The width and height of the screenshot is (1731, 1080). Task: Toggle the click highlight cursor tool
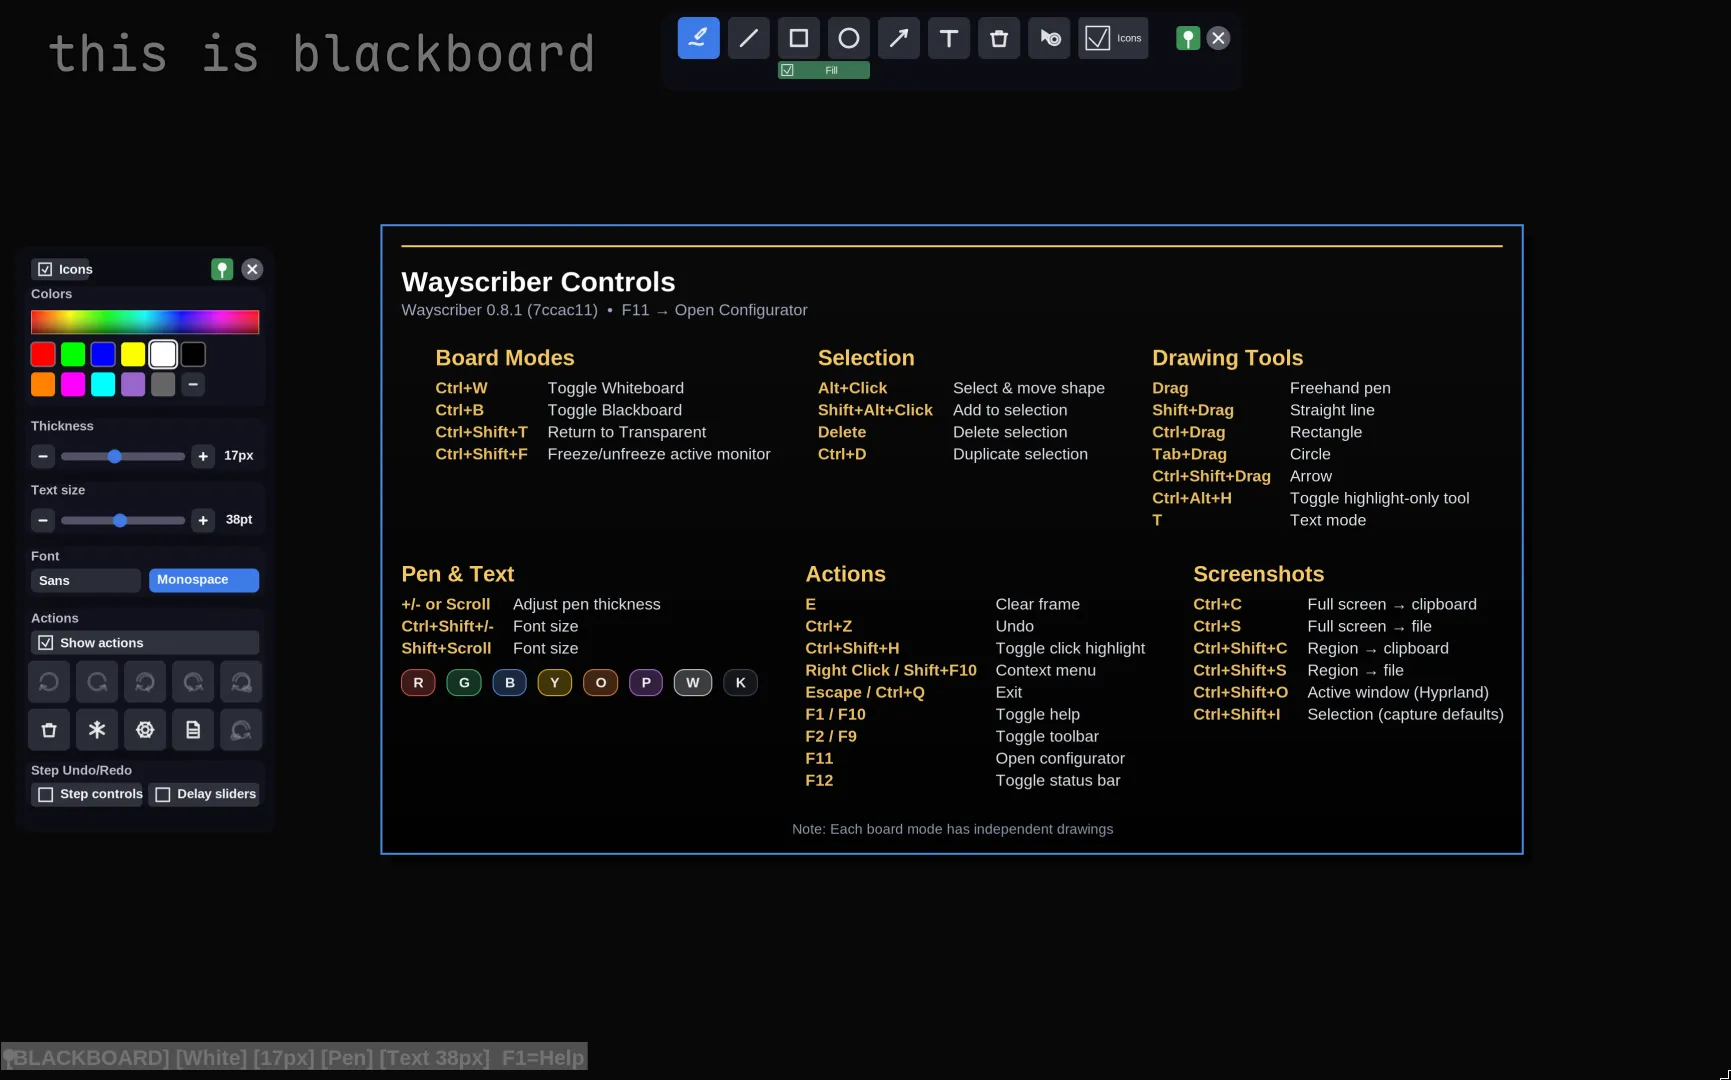(1048, 38)
